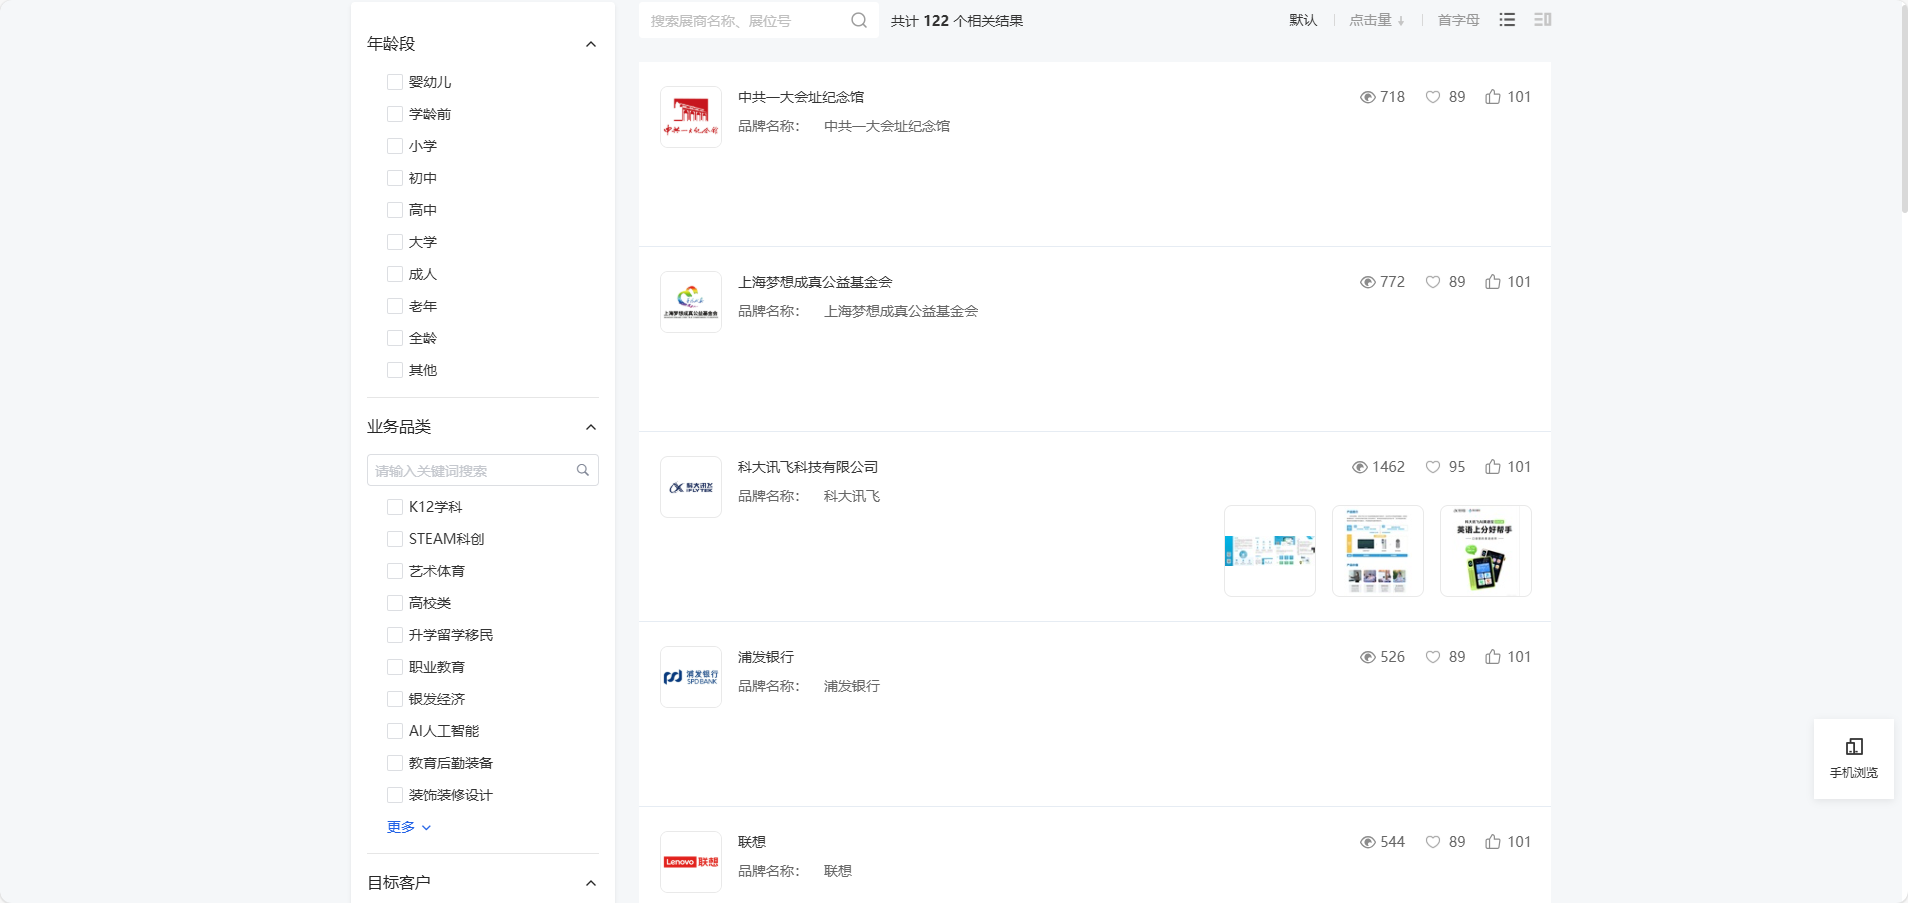Sort results by 首字母
The image size is (1908, 903).
click(x=1458, y=20)
